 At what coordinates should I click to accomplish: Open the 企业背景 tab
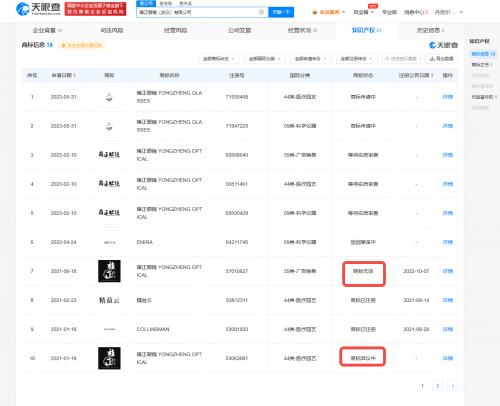point(47,30)
